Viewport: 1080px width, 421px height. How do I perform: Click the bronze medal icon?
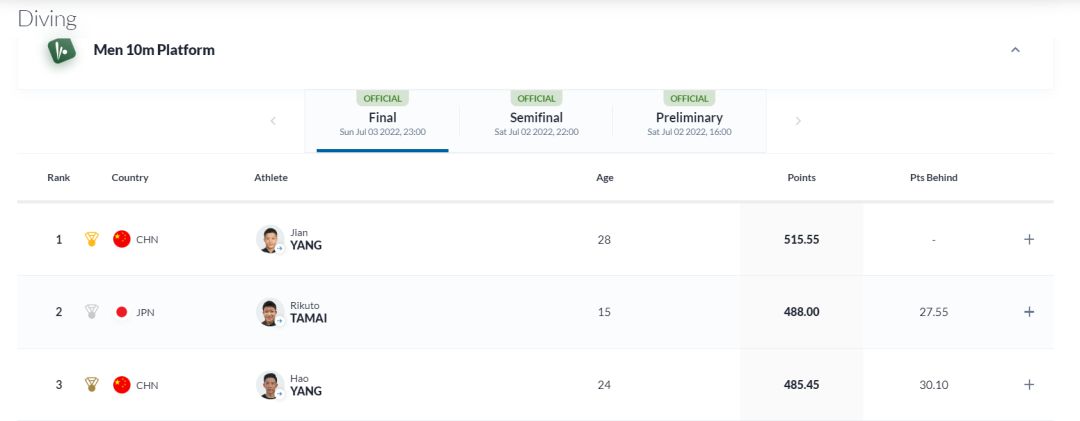coord(92,385)
